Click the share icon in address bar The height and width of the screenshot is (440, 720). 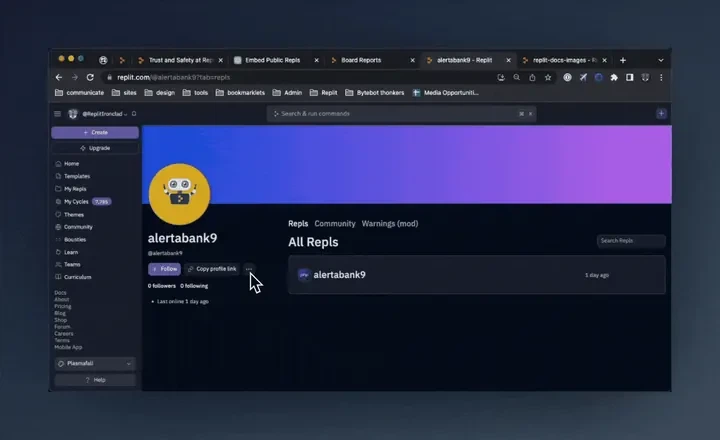532,78
